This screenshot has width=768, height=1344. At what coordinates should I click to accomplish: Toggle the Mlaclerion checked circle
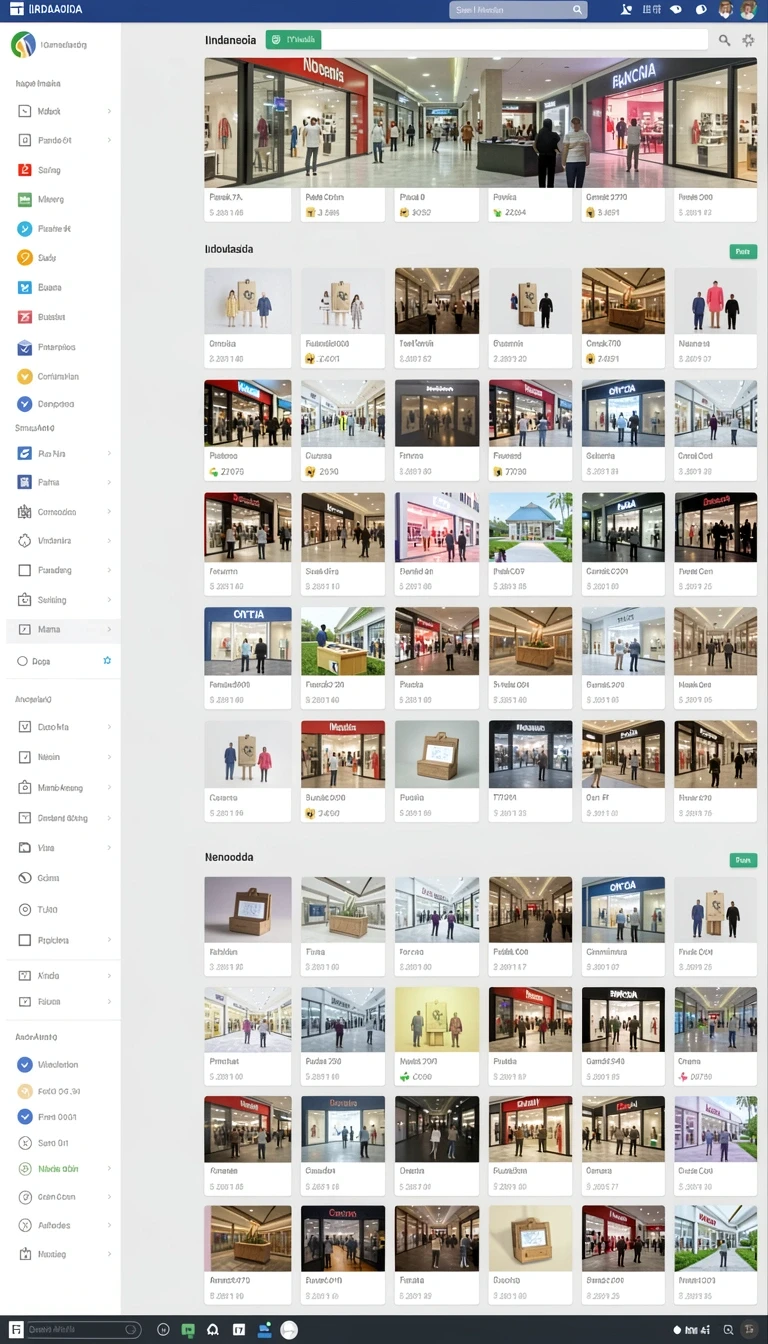coord(25,1064)
